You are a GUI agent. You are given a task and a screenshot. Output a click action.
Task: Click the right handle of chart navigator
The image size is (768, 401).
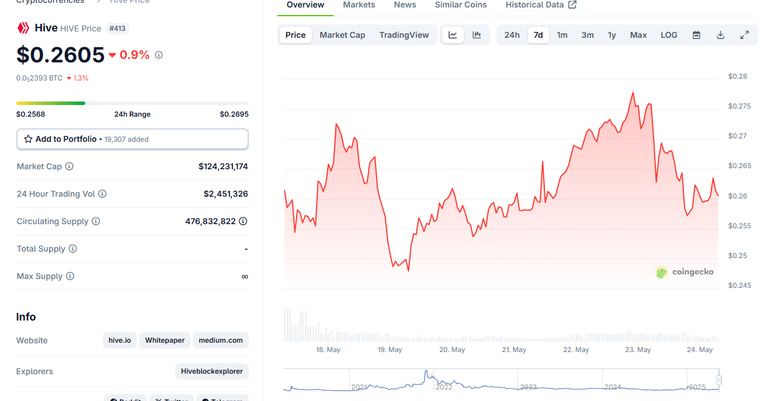coord(719,380)
